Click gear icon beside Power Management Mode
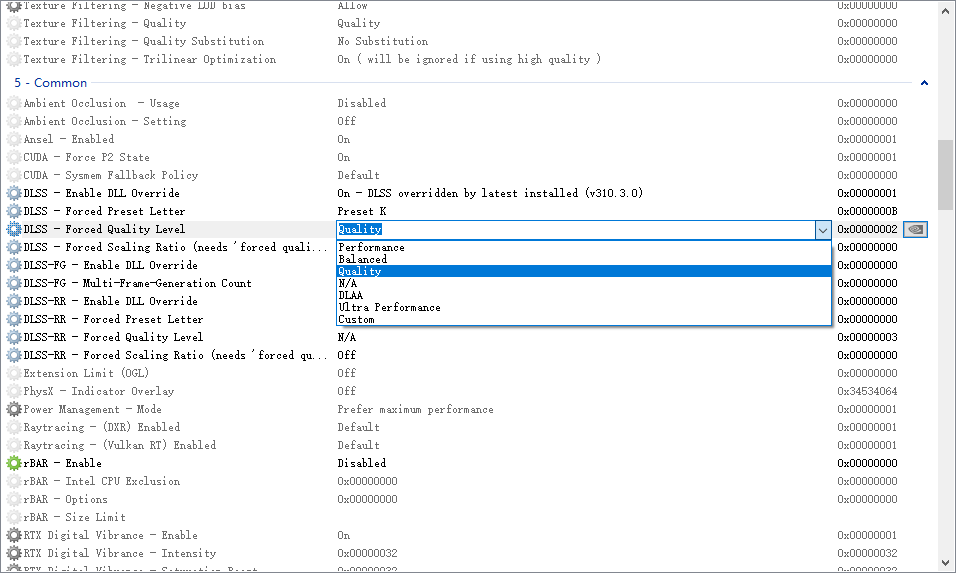The height and width of the screenshot is (573, 956). click(x=14, y=409)
